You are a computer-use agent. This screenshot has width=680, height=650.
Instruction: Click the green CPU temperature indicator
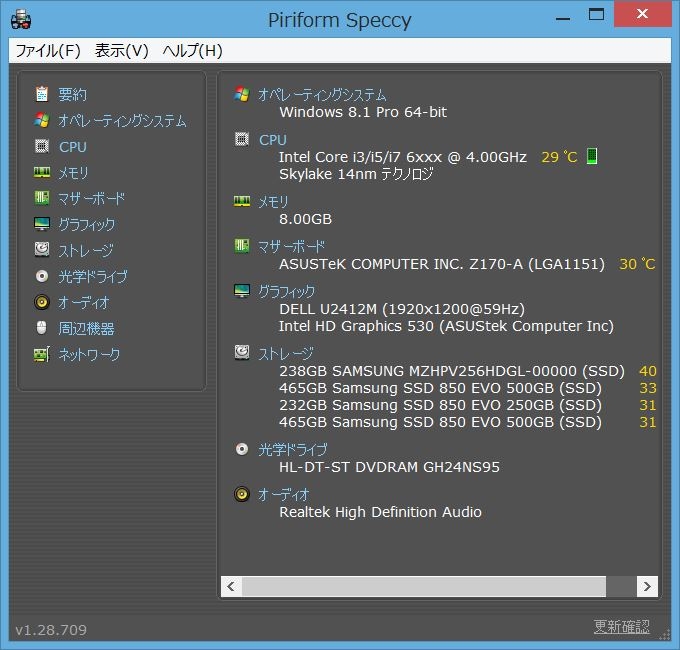tap(592, 156)
